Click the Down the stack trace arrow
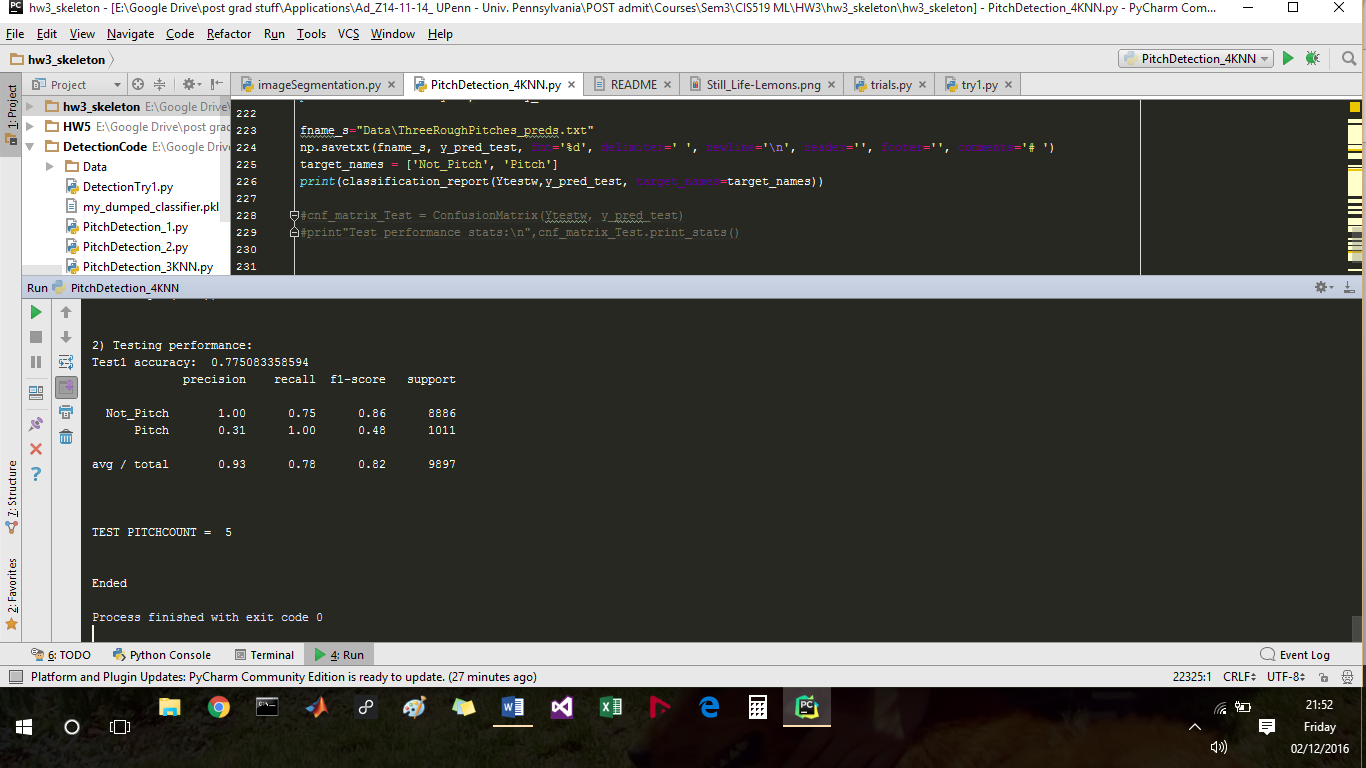This screenshot has height=768, width=1366. [x=66, y=337]
